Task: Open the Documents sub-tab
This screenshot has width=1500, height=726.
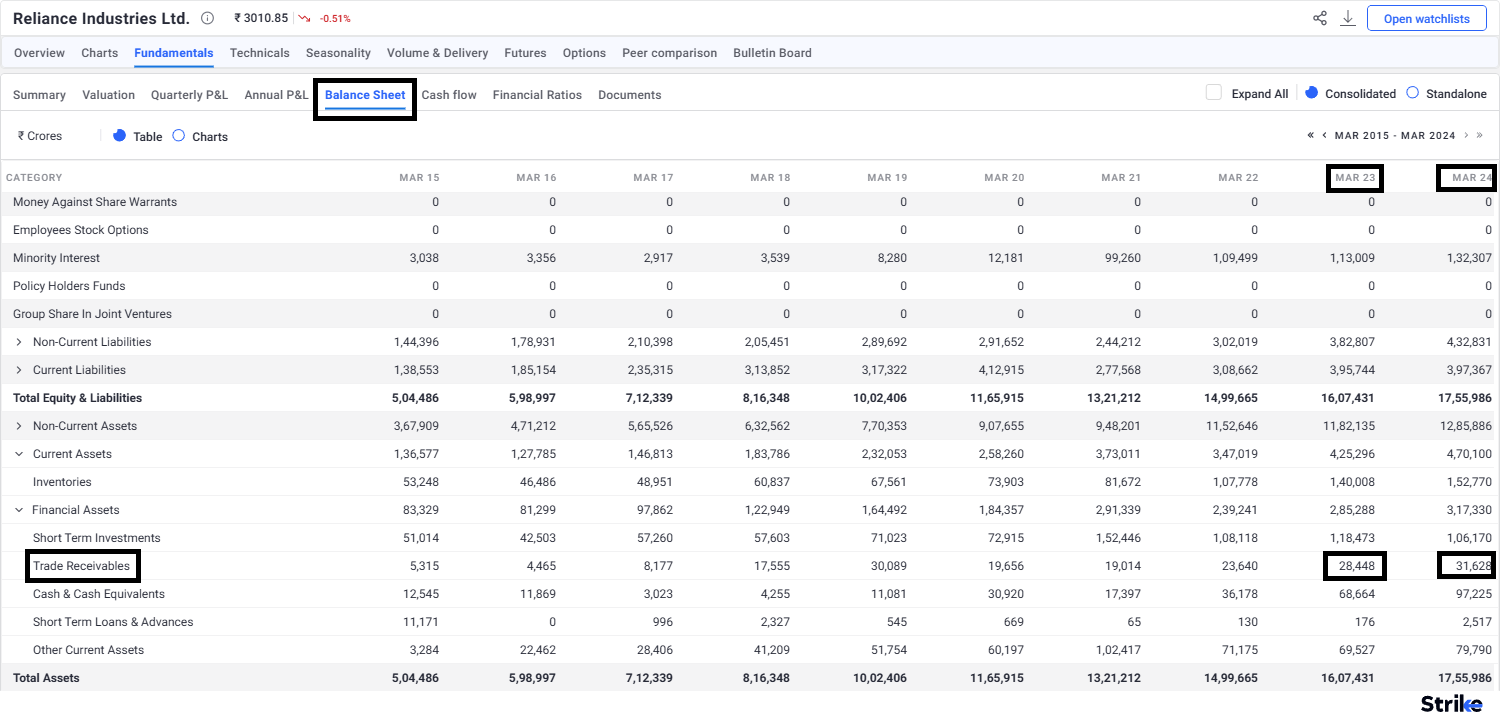Action: 629,95
